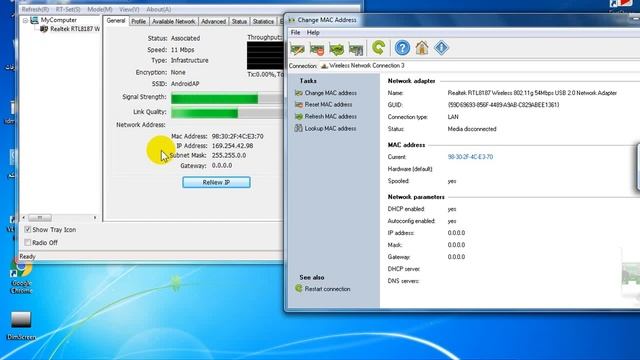Click the IP Address value 169.254.42.98
This screenshot has width=640, height=360.
pyautogui.click(x=232, y=146)
